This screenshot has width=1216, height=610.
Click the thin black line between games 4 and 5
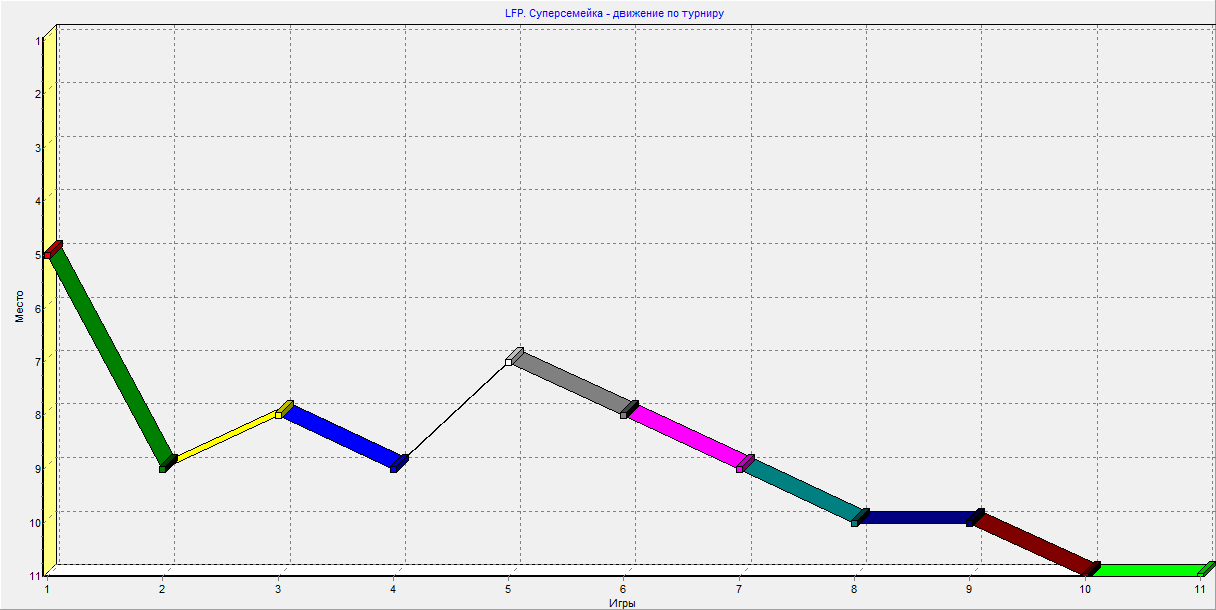[456, 410]
